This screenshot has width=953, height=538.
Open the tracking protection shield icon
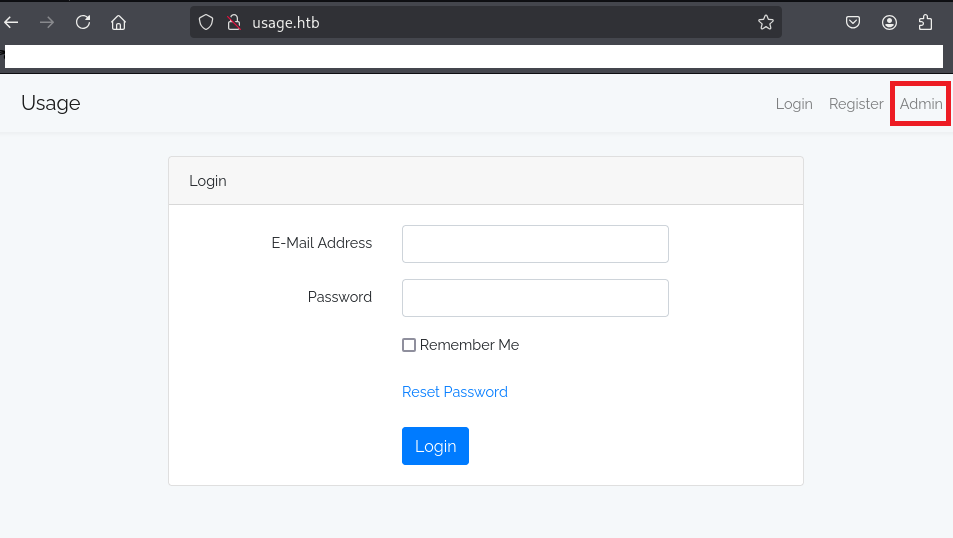coord(206,22)
